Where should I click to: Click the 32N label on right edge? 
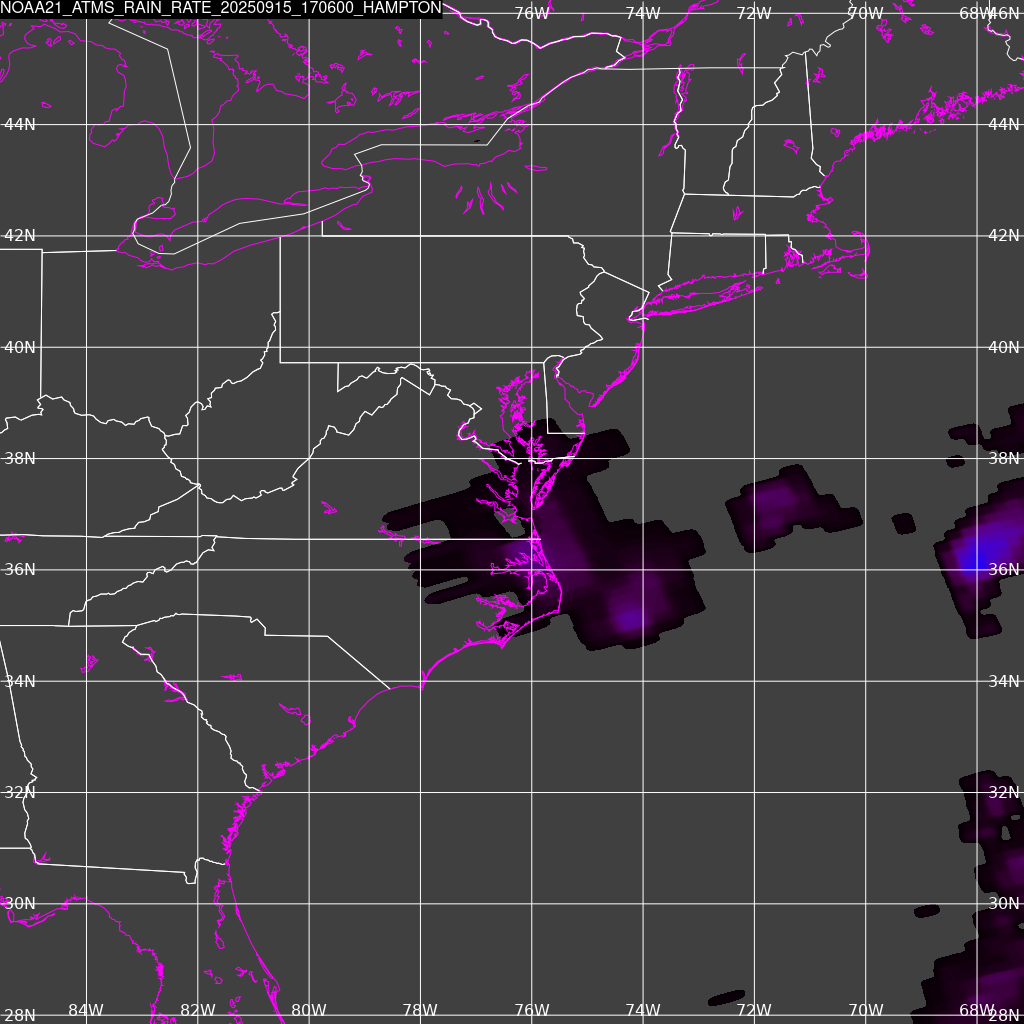click(1004, 792)
